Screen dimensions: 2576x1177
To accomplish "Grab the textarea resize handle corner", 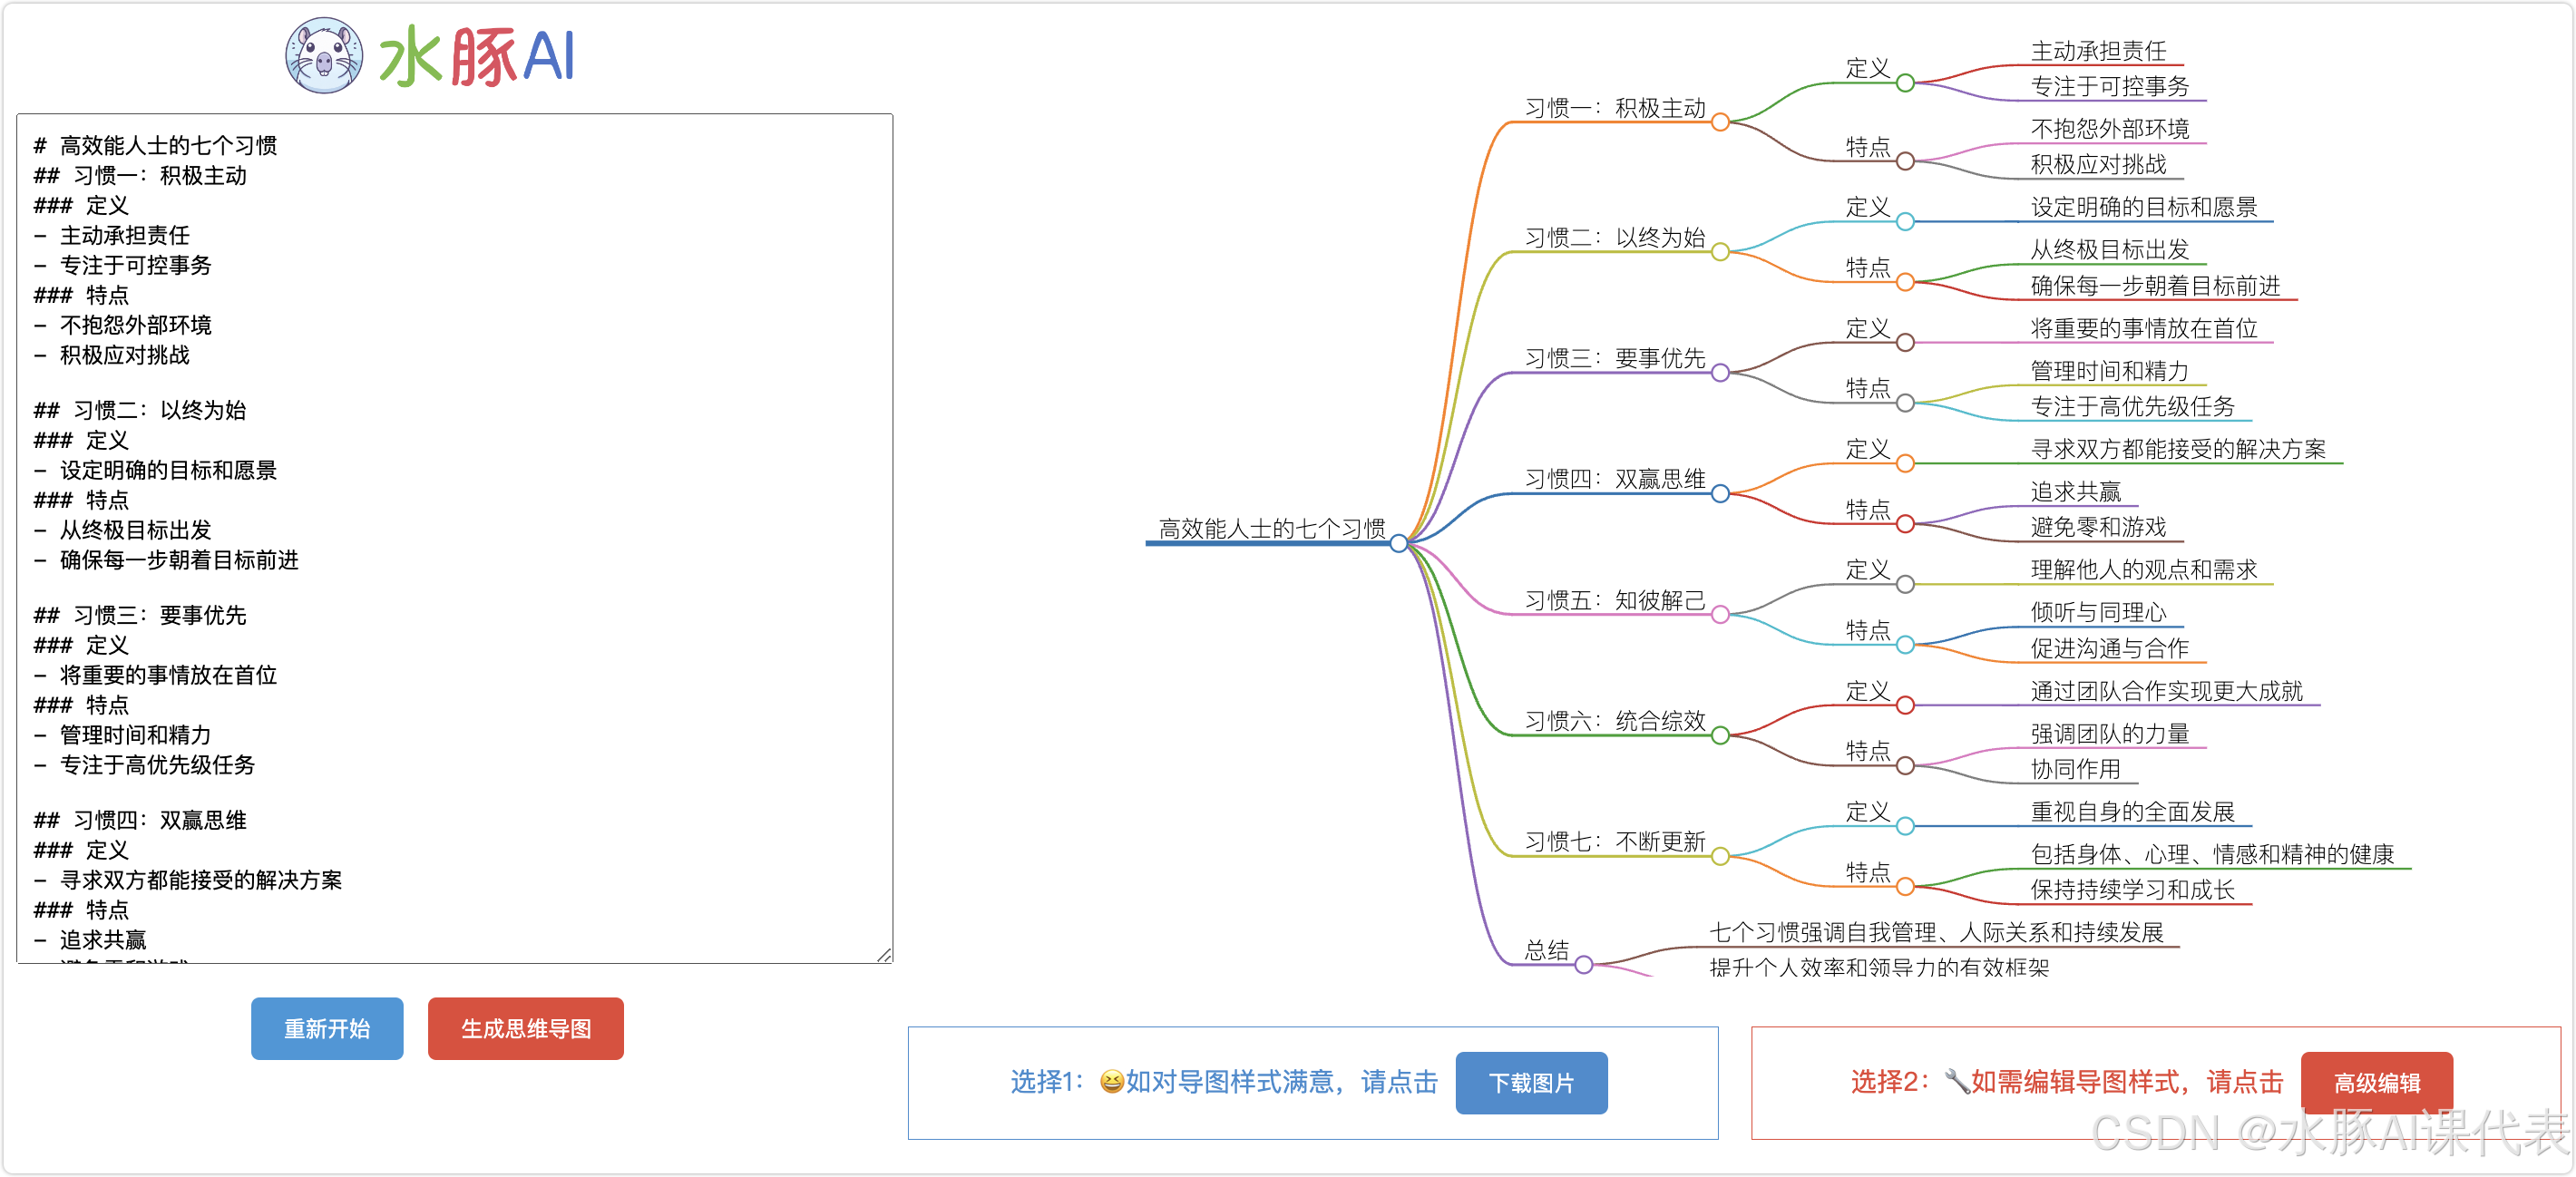I will [884, 955].
